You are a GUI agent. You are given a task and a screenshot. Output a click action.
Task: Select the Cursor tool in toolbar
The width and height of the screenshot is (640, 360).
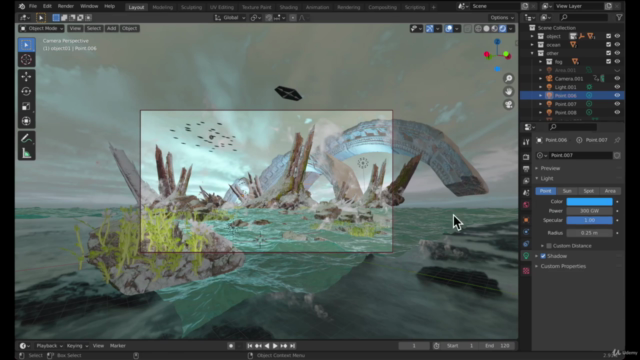click(26, 60)
